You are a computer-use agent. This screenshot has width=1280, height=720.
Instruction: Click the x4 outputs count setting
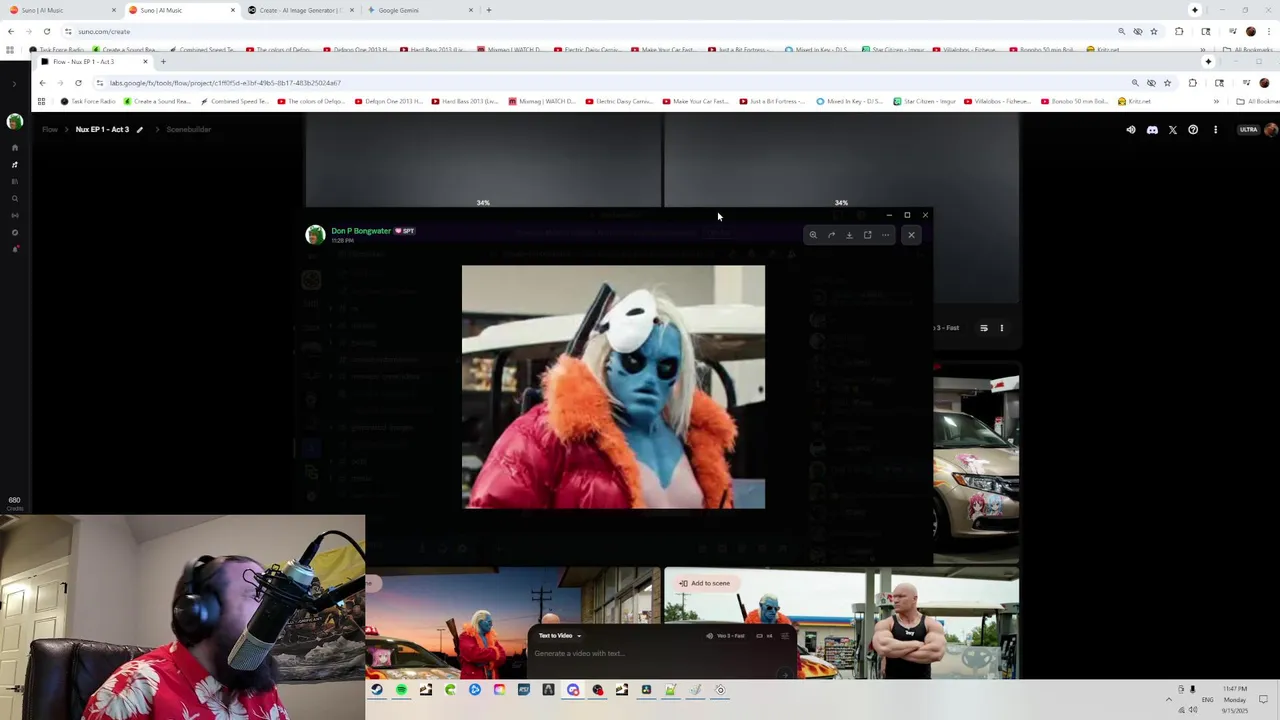point(762,636)
